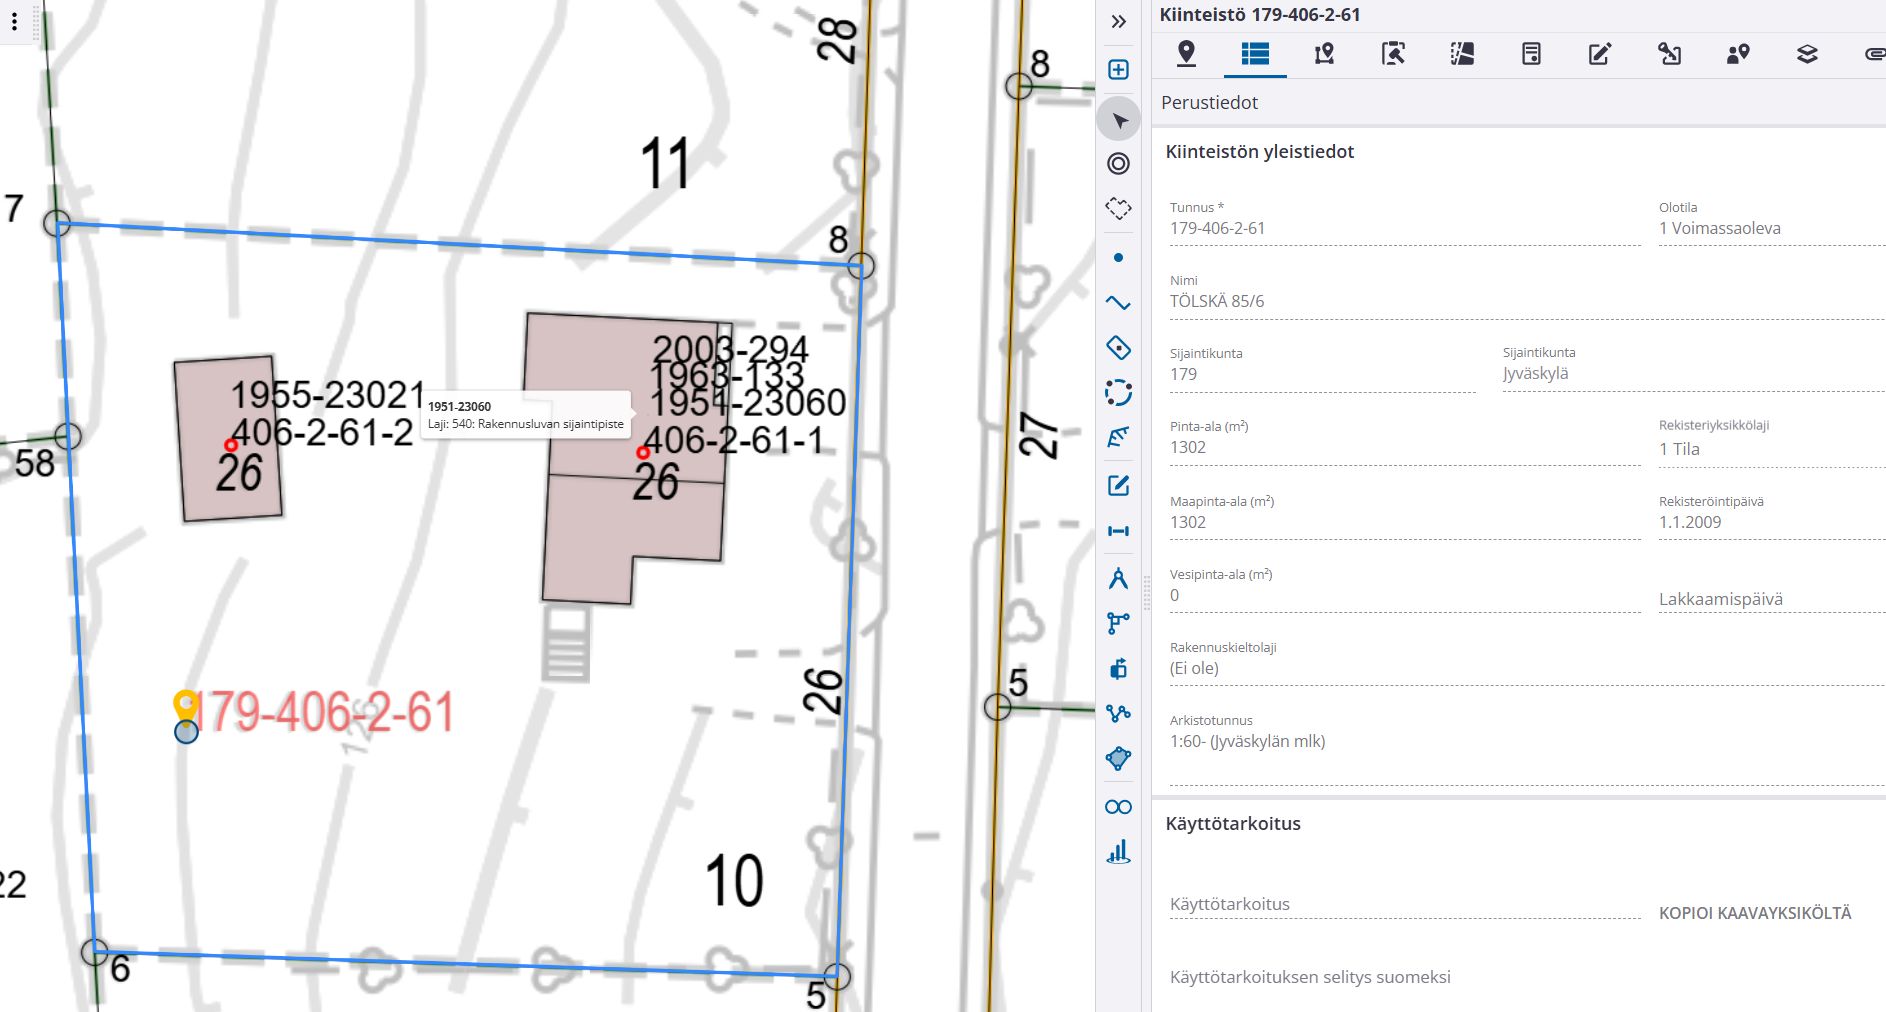Choose the wavy line drawing tool
This screenshot has width=1886, height=1012.
[x=1118, y=303]
